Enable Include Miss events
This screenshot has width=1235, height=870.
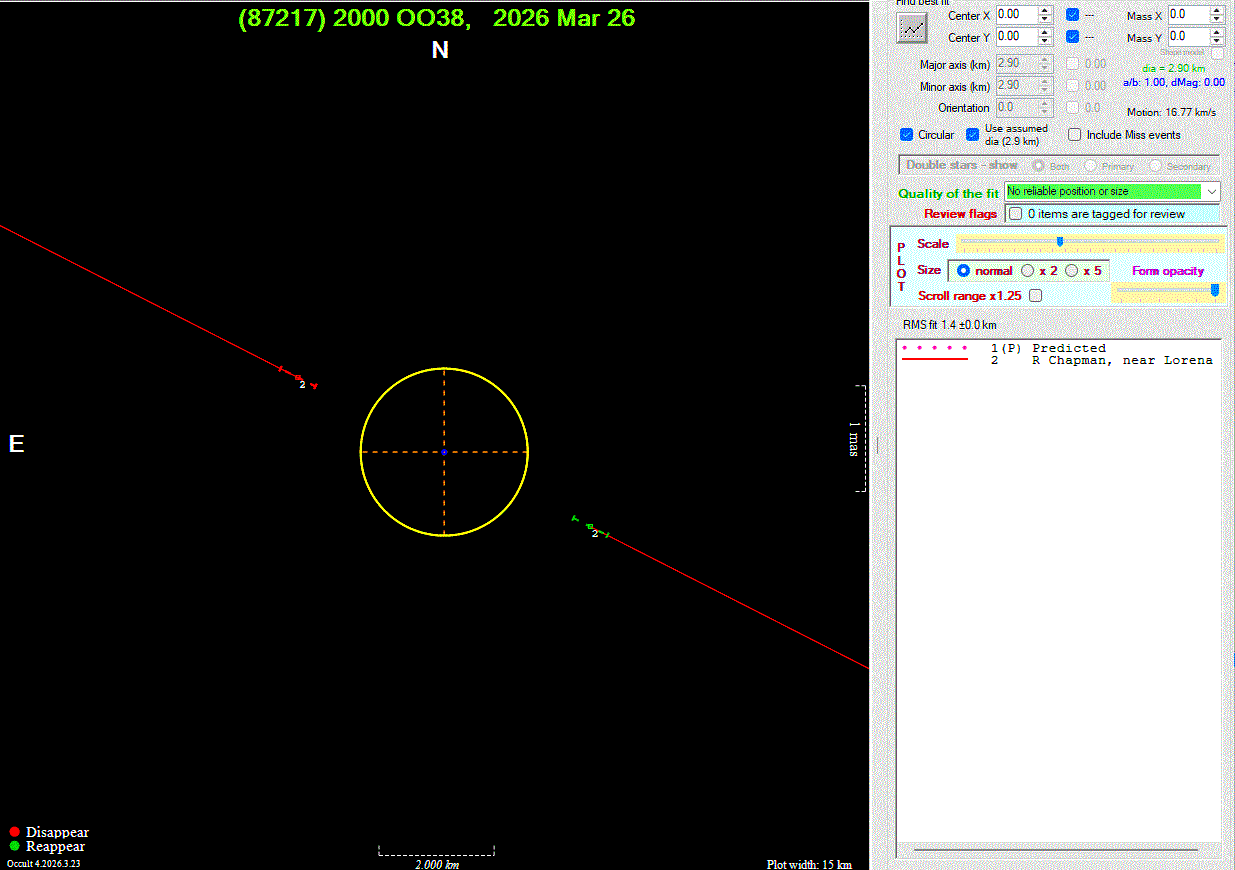(x=1075, y=135)
